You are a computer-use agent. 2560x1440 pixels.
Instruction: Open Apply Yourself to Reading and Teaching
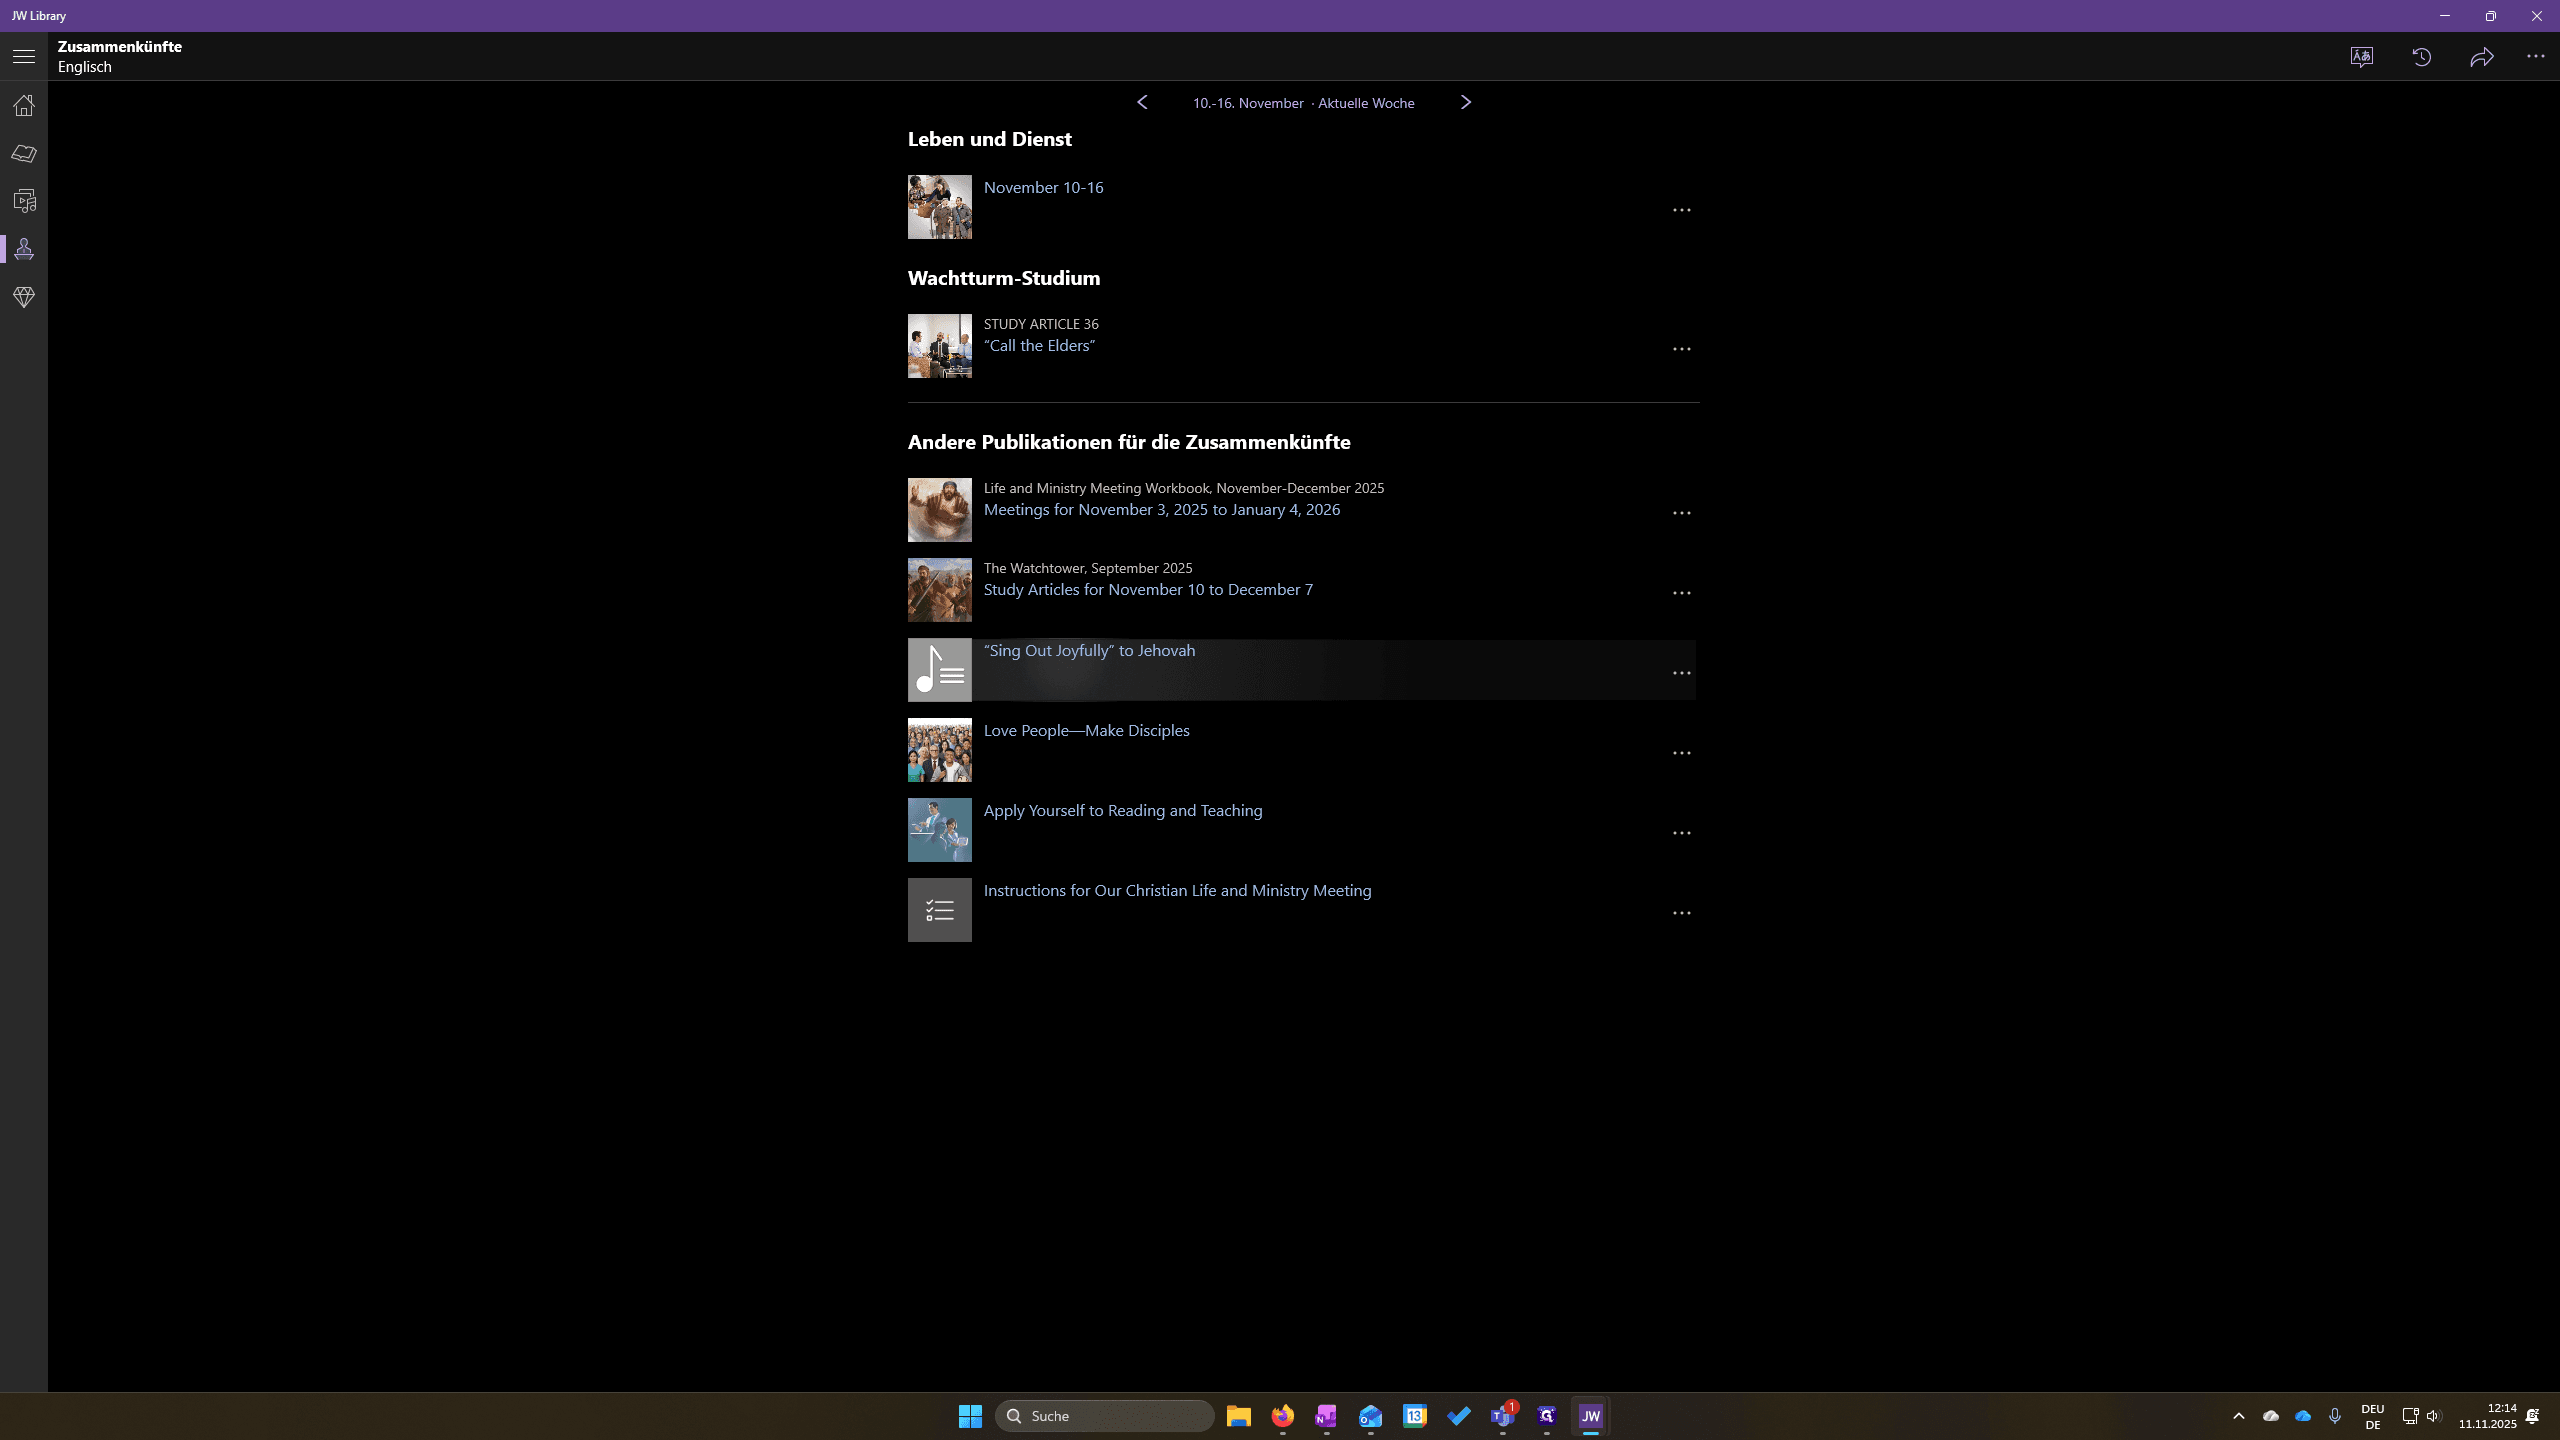tap(1123, 811)
